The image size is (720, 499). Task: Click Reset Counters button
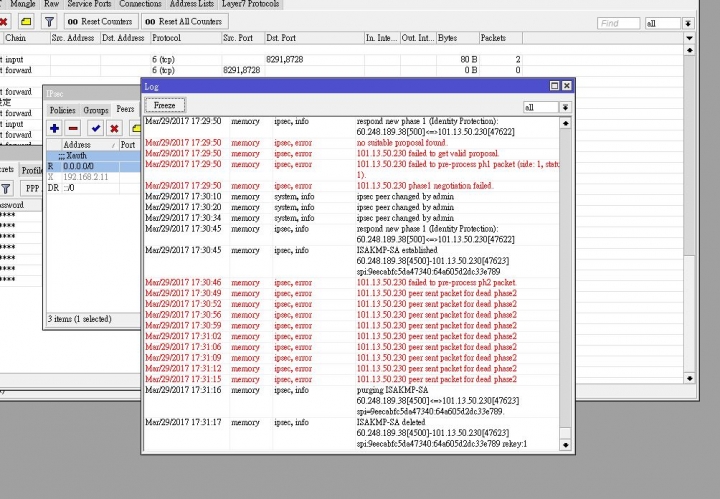100,22
